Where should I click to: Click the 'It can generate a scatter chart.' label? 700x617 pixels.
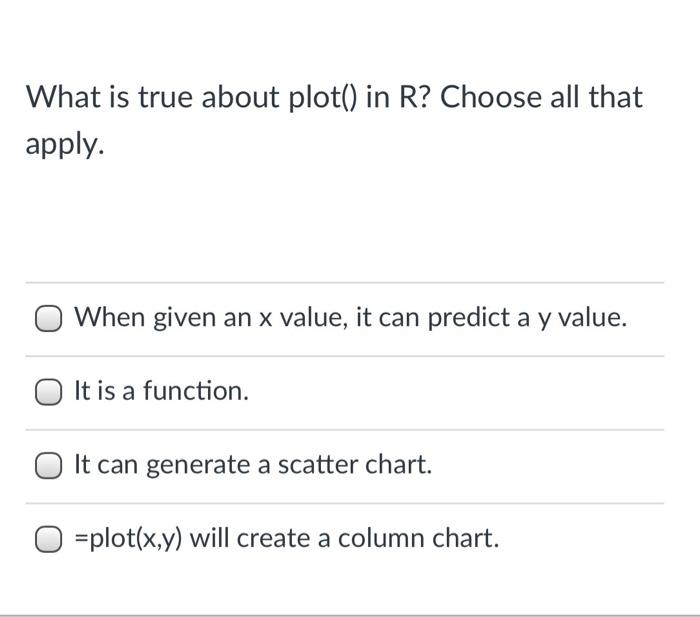(253, 466)
